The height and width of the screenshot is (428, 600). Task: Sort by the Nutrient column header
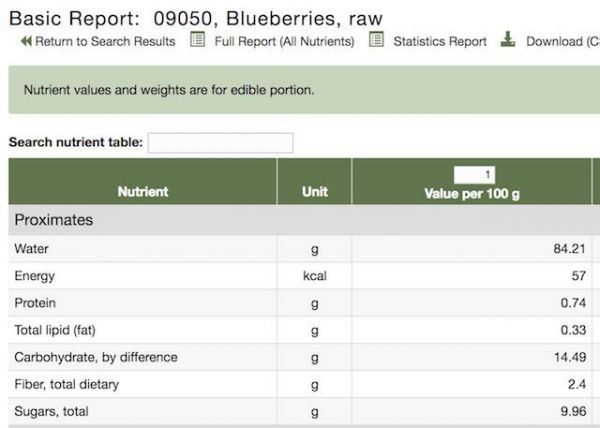143,192
